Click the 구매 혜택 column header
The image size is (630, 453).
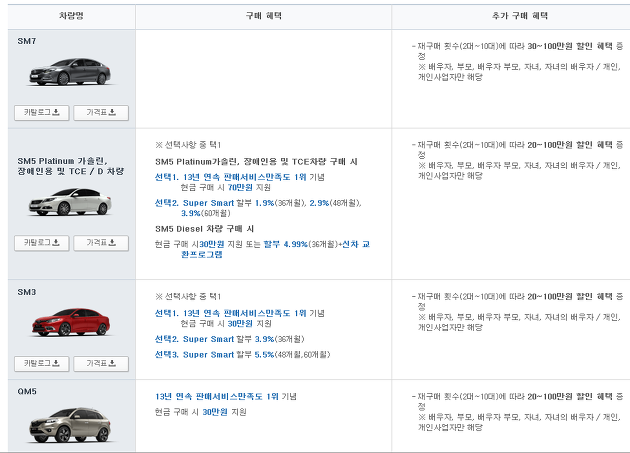pos(264,16)
